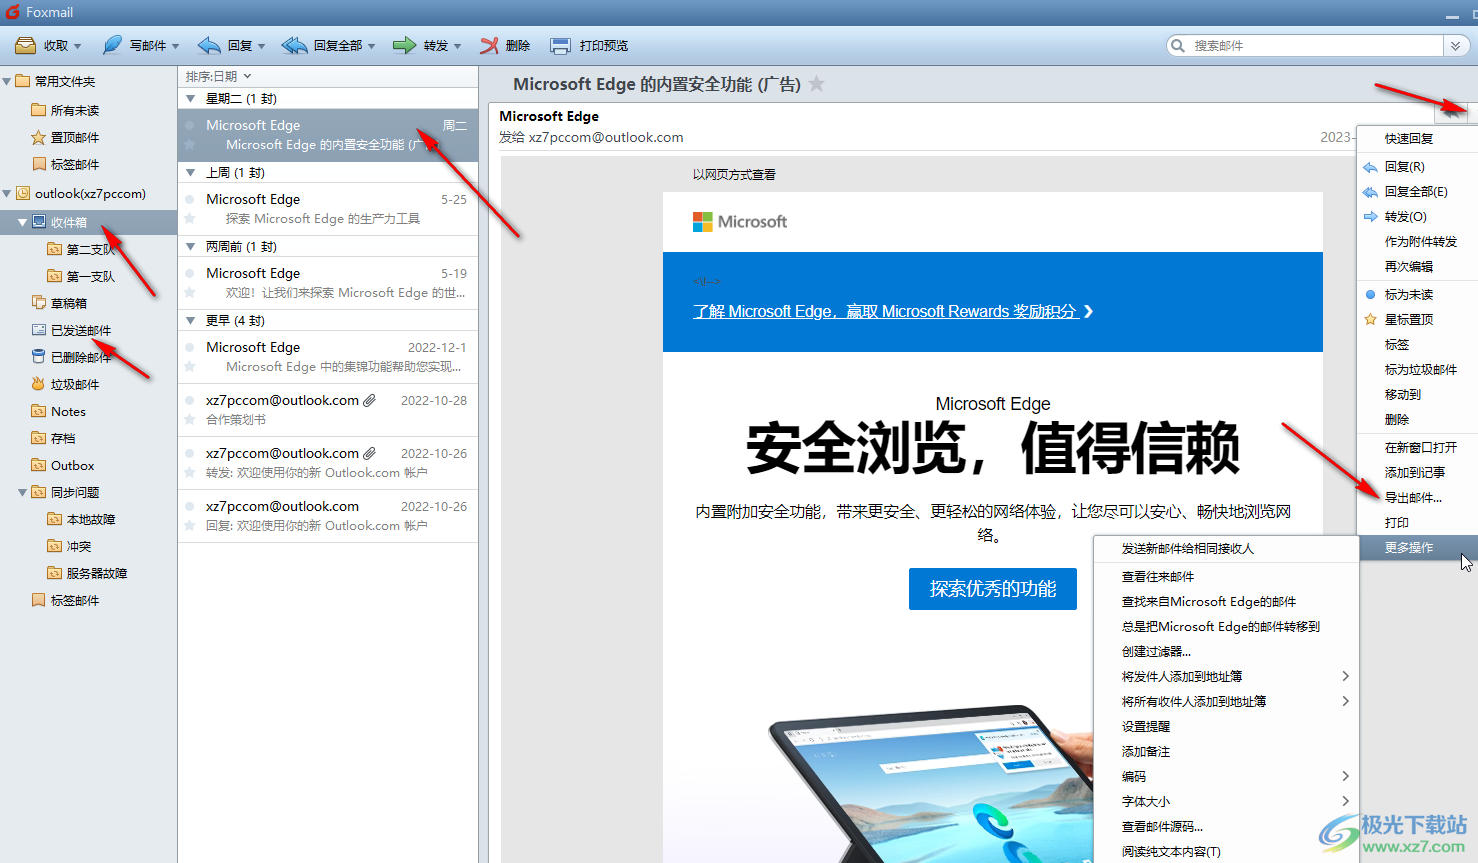Image resolution: width=1478 pixels, height=863 pixels.
Task: Click the 回复全部 reply-all toolbar icon
Action: (295, 45)
